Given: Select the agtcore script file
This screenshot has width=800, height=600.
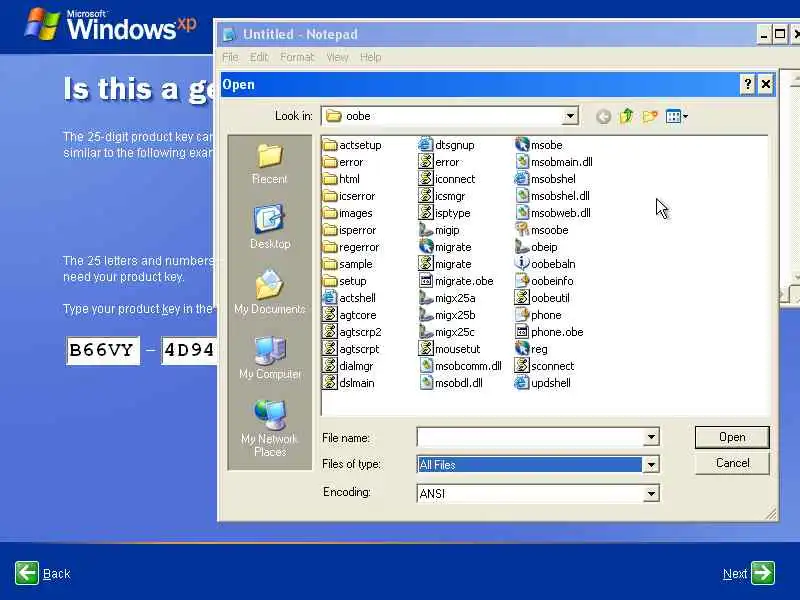Looking at the screenshot, I should tap(349, 315).
